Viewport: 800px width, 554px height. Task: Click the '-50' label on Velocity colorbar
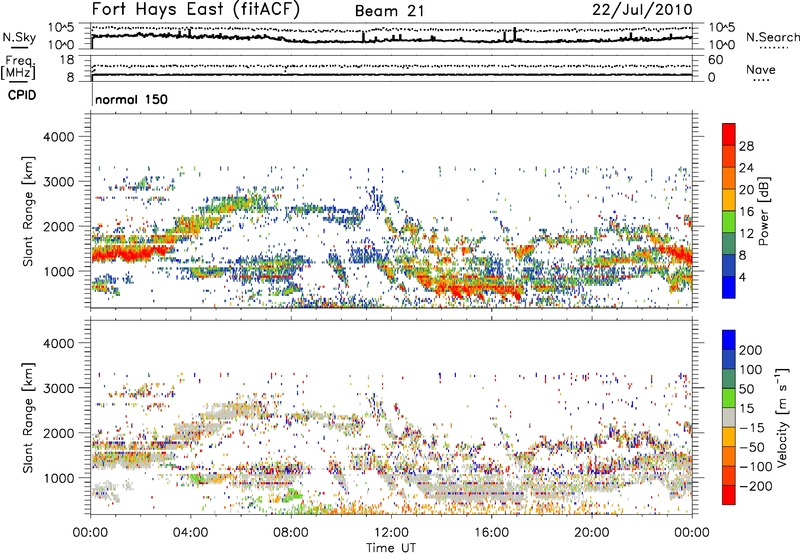point(752,447)
